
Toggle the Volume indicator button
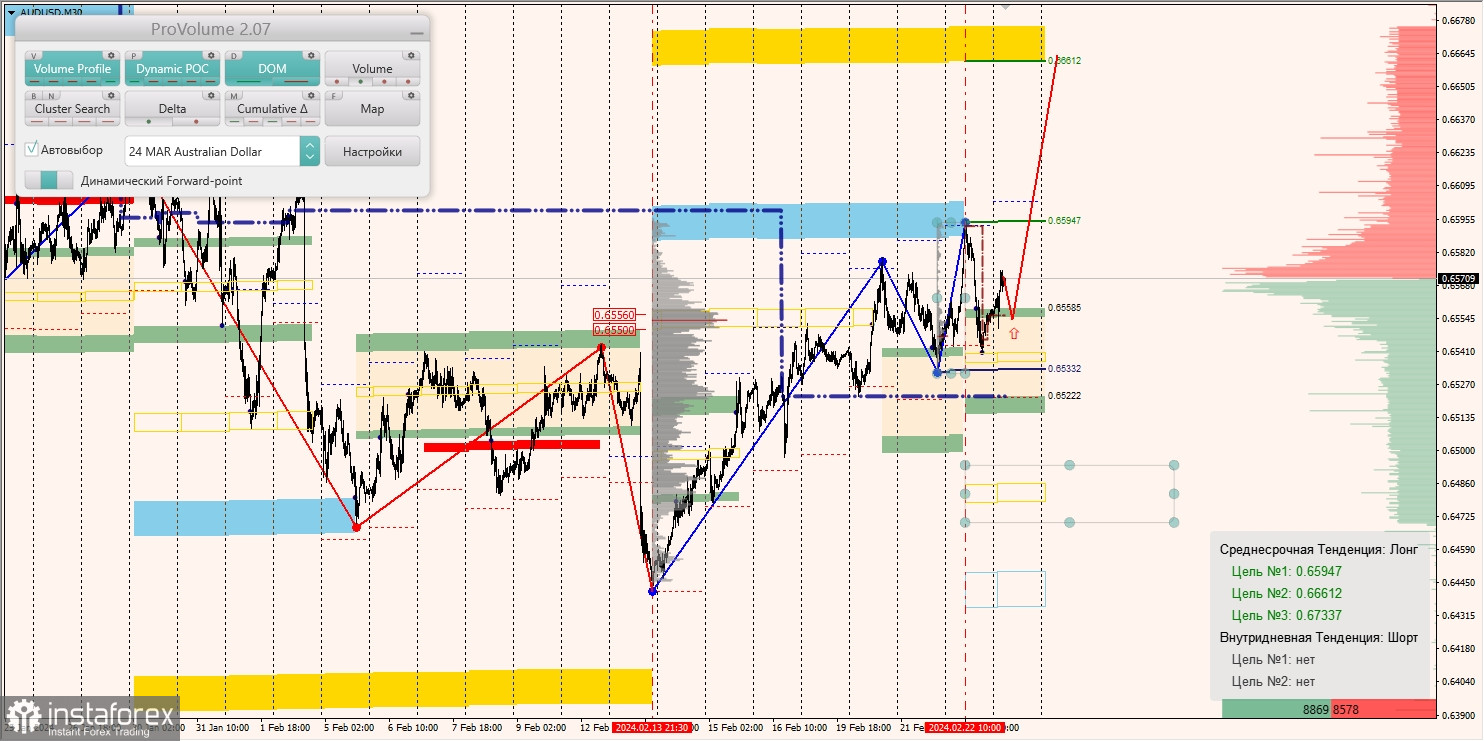(x=372, y=69)
